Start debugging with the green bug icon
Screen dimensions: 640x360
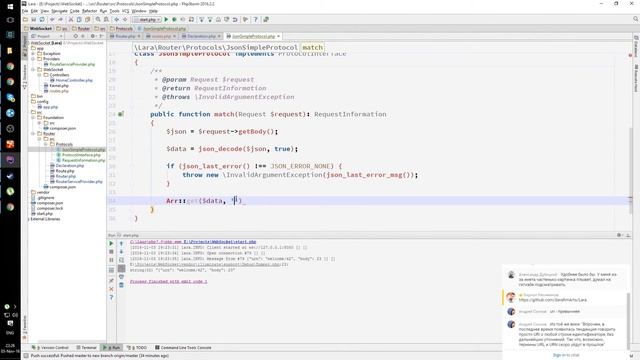pos(174,20)
